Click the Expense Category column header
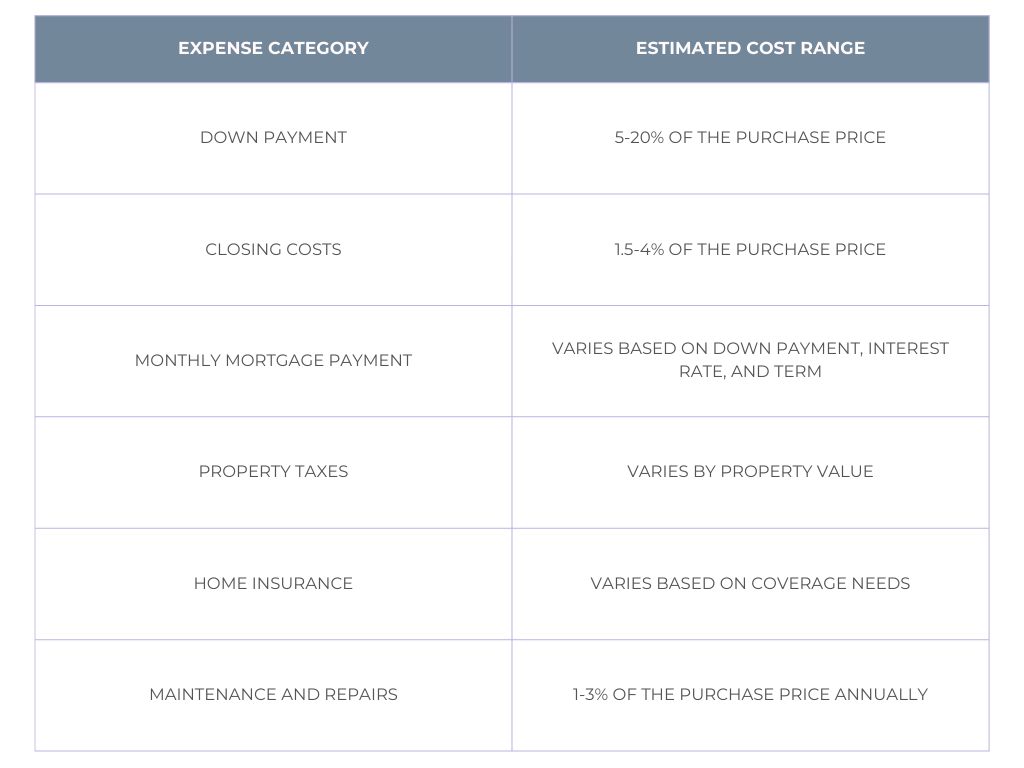1024x768 pixels. point(273,48)
